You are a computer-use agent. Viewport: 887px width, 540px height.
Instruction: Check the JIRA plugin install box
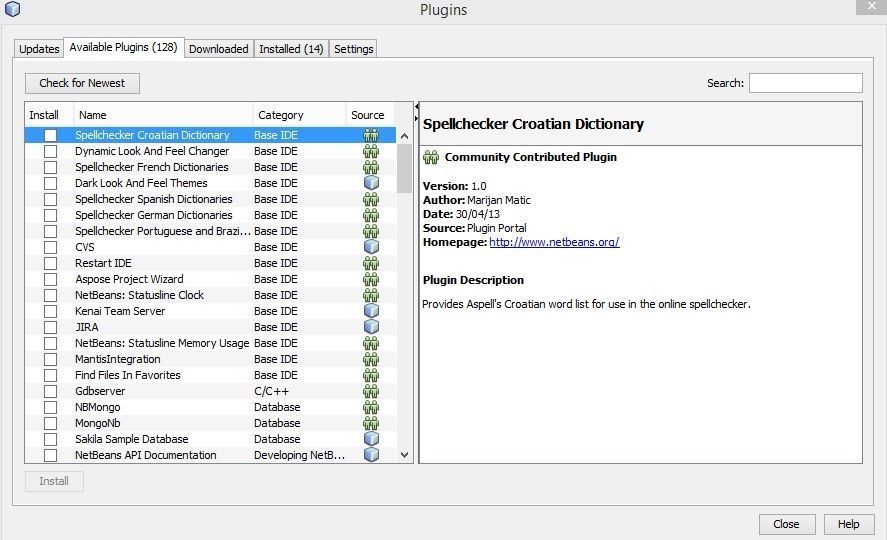click(x=50, y=327)
